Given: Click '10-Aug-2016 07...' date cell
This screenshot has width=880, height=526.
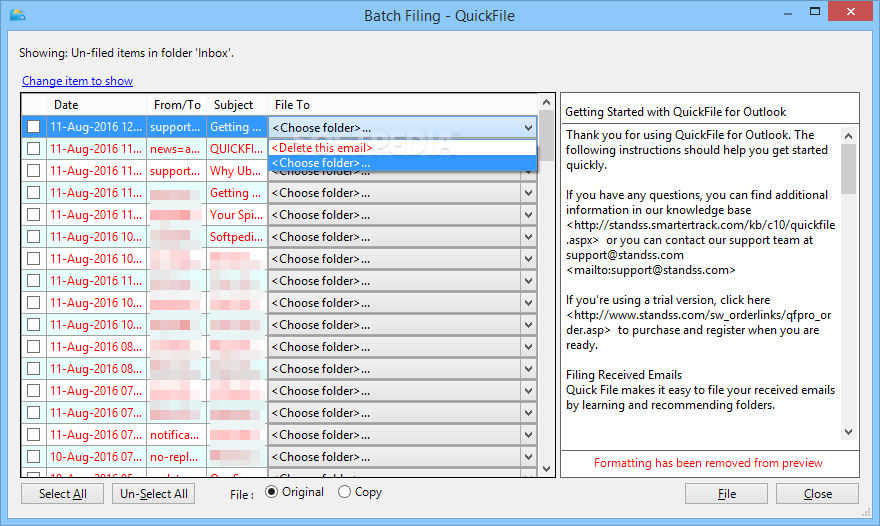Looking at the screenshot, I should pos(97,456).
